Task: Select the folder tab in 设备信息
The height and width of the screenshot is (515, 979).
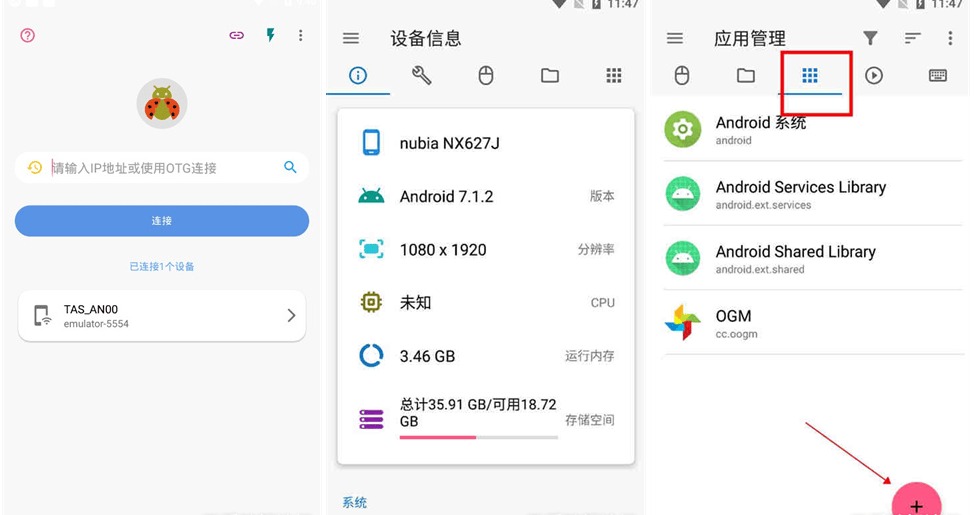Action: point(550,76)
